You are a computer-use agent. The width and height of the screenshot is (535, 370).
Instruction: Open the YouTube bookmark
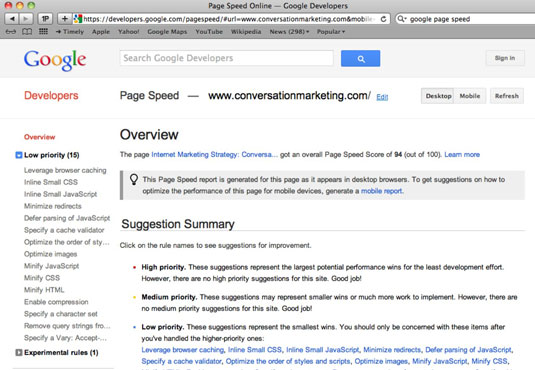(209, 32)
